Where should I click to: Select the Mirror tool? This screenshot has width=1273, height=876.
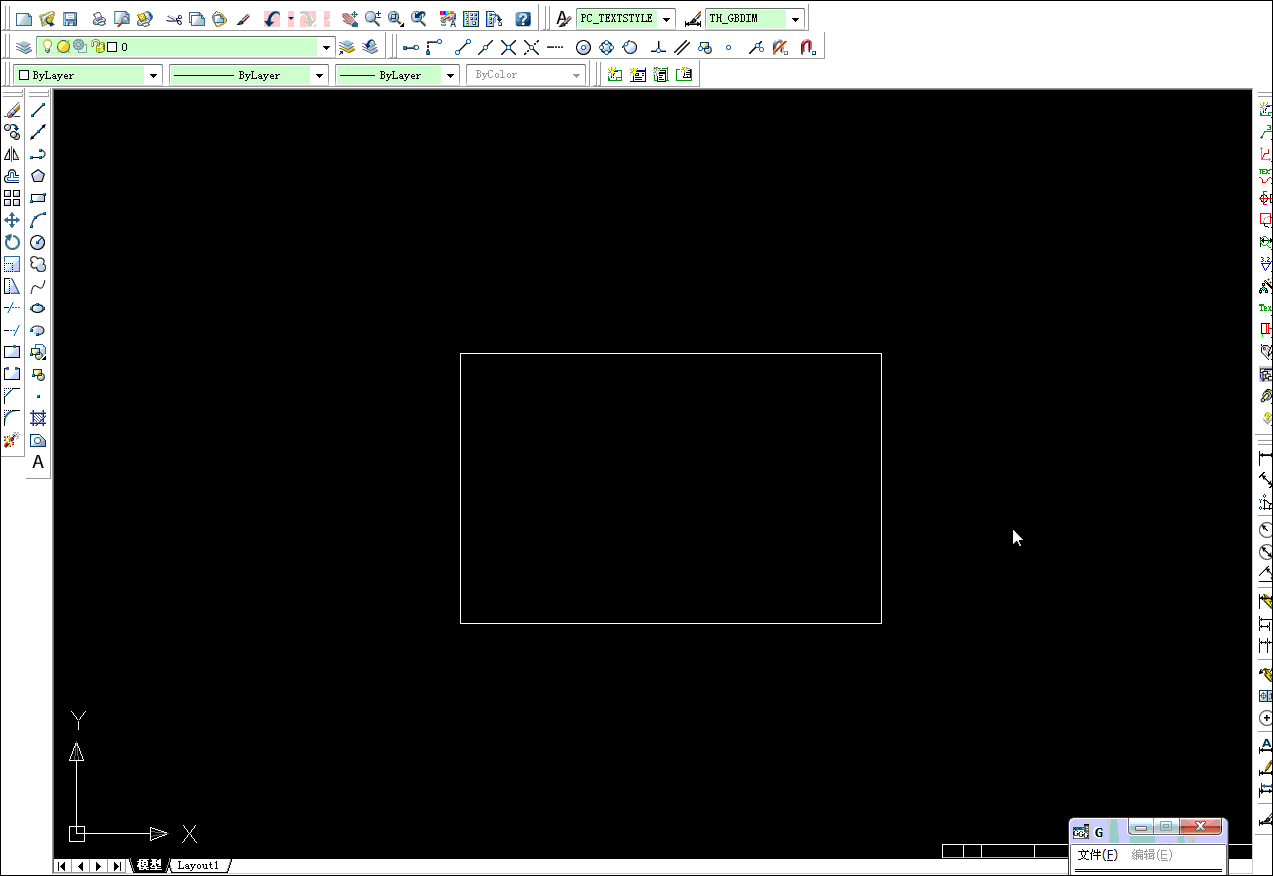(x=12, y=153)
